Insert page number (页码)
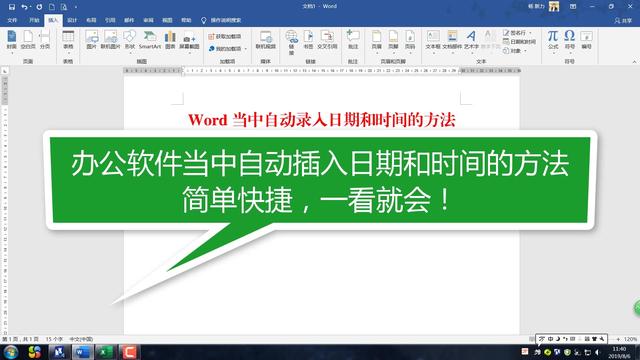Viewport: 640px width, 360px height. [x=410, y=41]
